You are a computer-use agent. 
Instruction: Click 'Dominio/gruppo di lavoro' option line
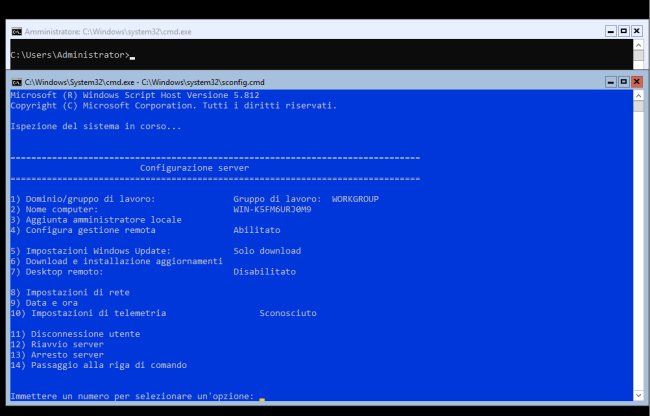point(83,199)
